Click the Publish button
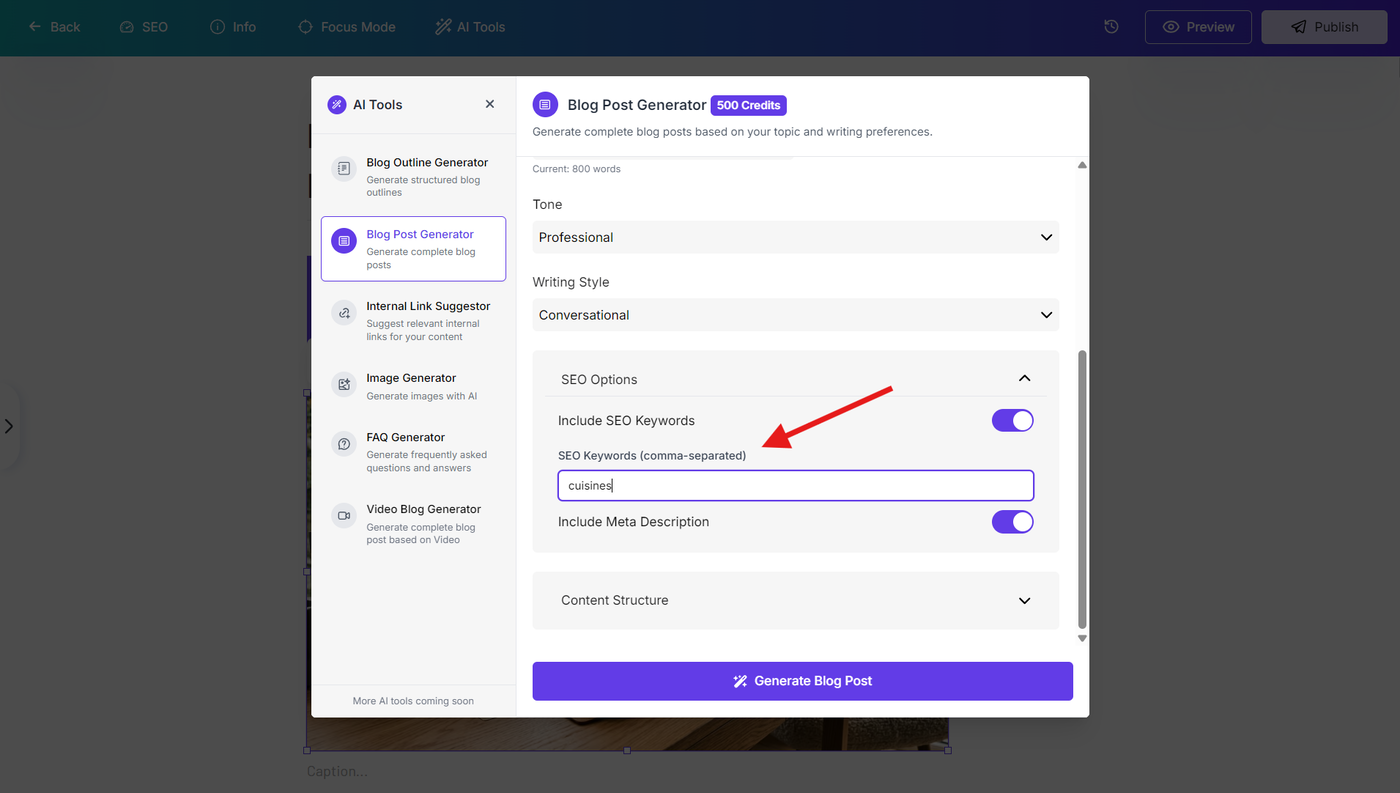 coord(1324,27)
